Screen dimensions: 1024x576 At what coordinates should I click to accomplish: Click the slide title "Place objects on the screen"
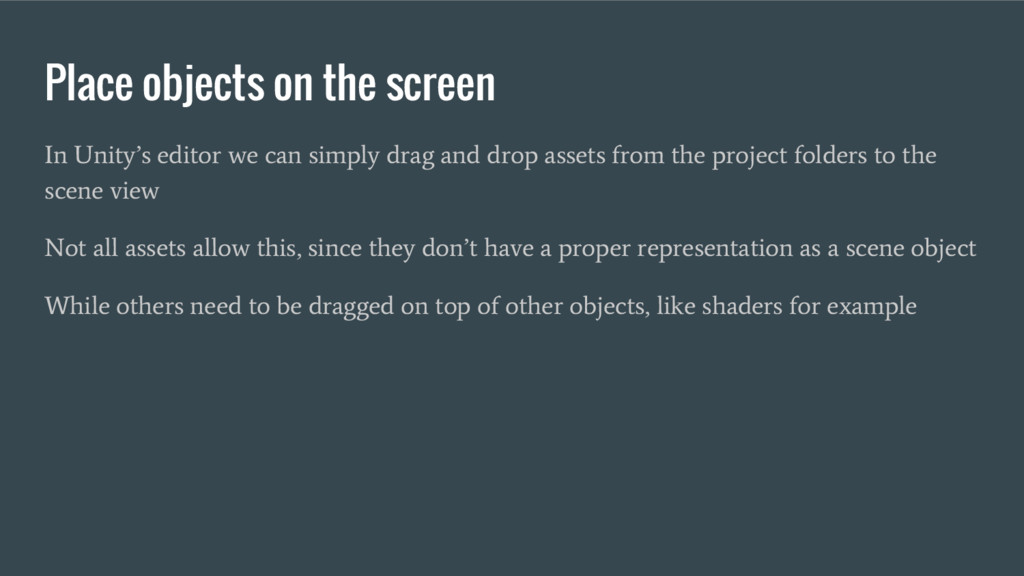pyautogui.click(x=270, y=84)
